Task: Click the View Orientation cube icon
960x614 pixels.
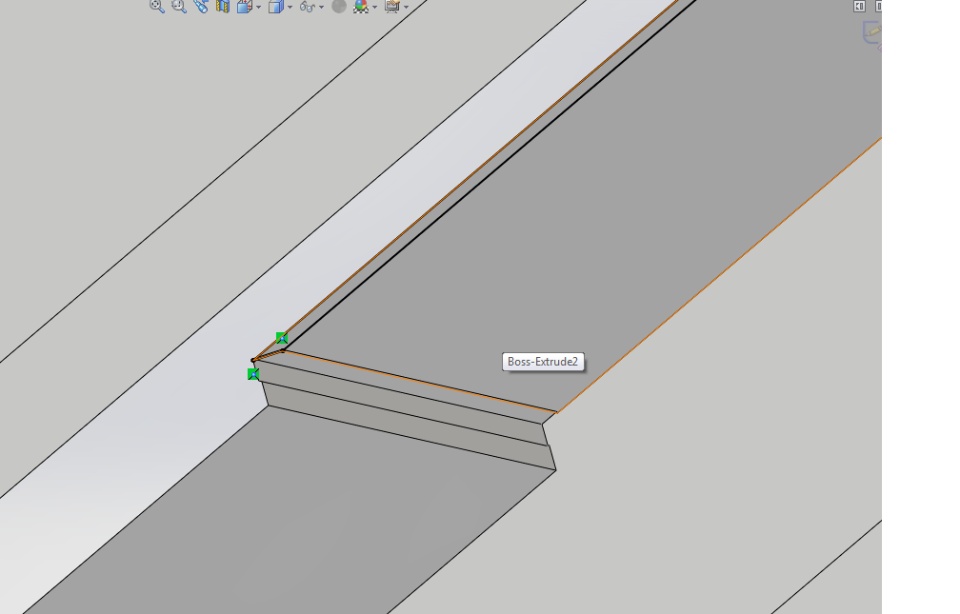Action: (x=245, y=6)
